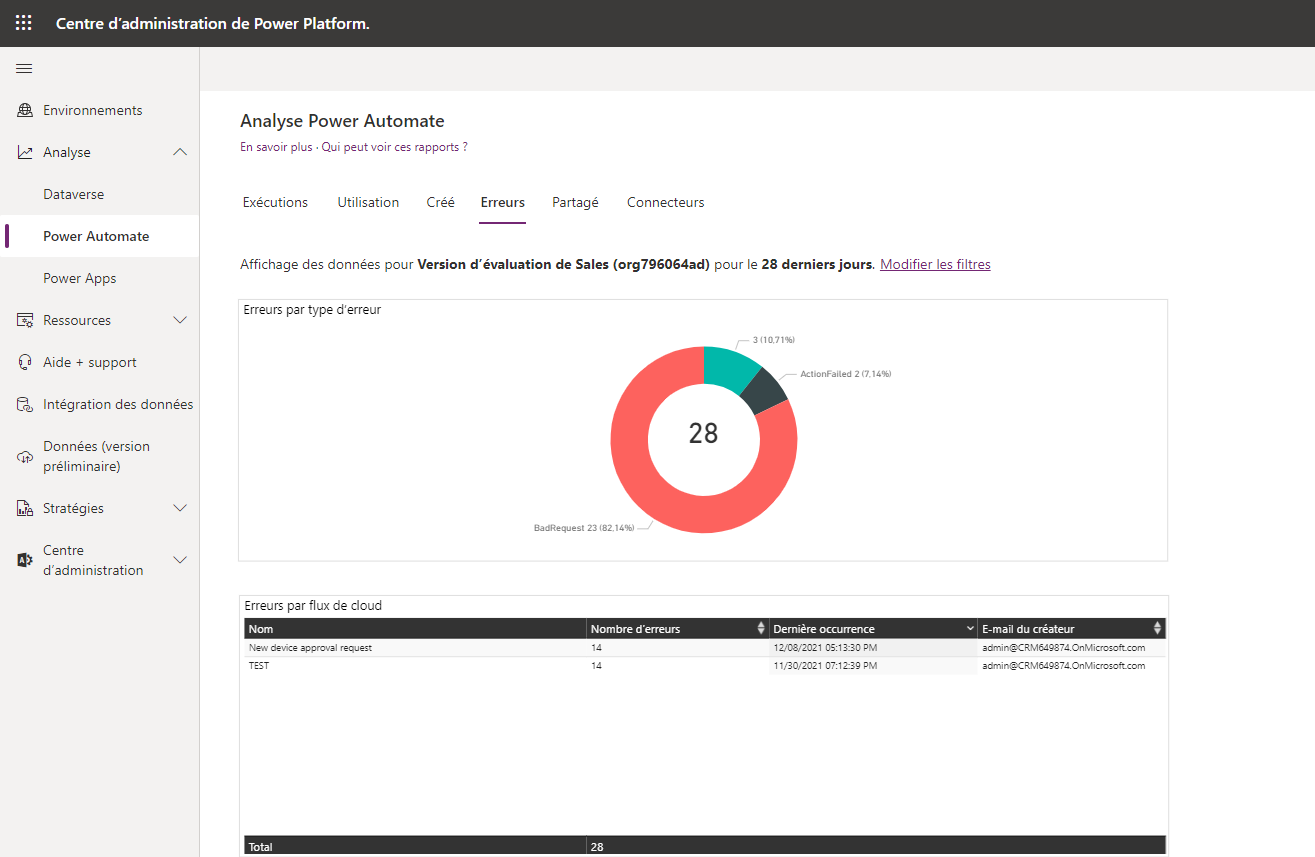Click the 3 (10,71%) chart label
This screenshot has height=857, width=1315.
pyautogui.click(x=773, y=340)
